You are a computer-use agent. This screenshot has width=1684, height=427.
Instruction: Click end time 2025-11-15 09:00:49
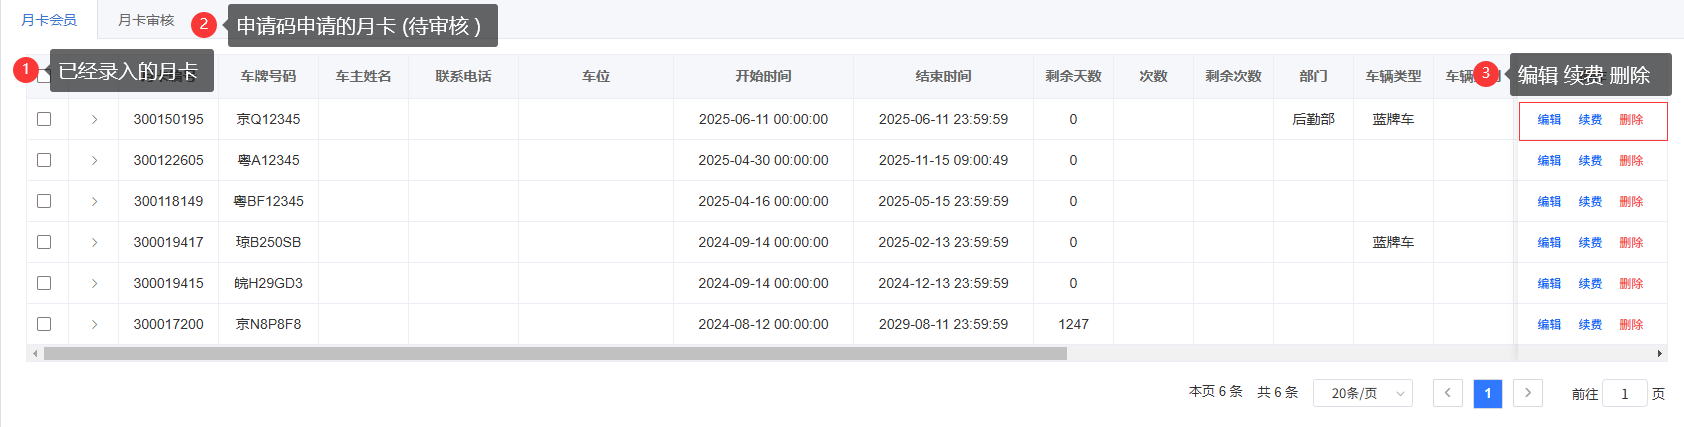click(x=943, y=160)
